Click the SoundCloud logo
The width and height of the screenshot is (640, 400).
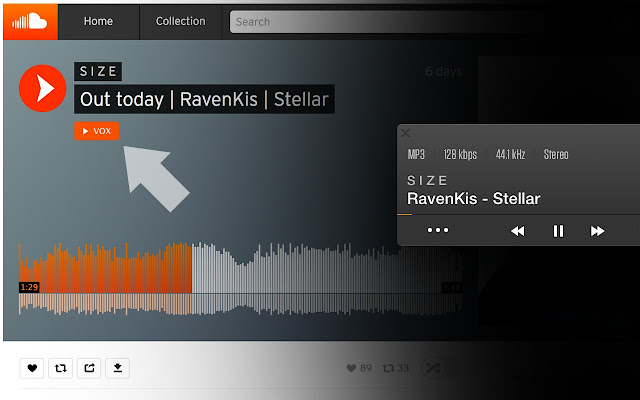(30, 22)
